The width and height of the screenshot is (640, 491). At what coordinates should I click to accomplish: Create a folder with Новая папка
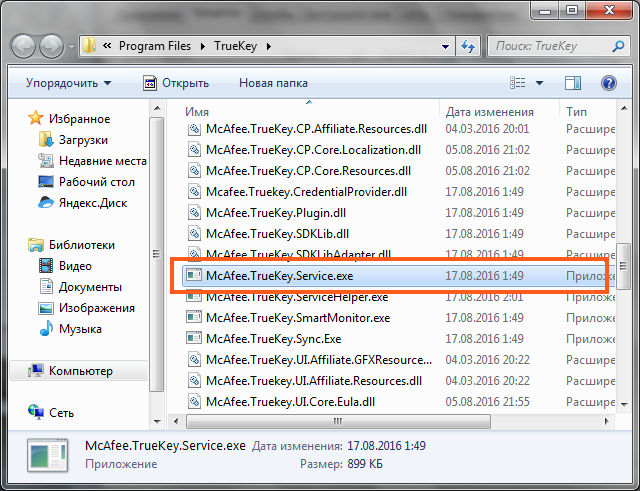(x=273, y=83)
